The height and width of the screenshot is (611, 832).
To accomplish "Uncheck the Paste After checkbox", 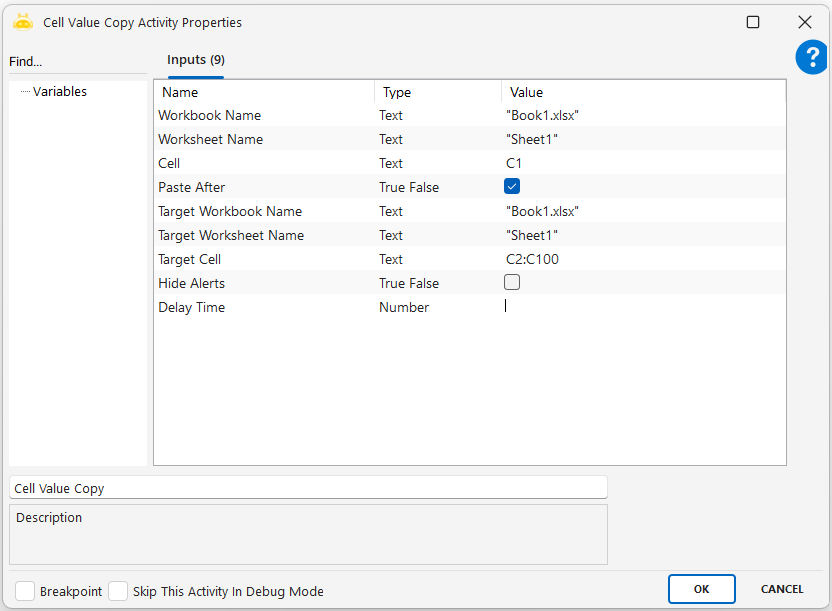I will point(512,186).
